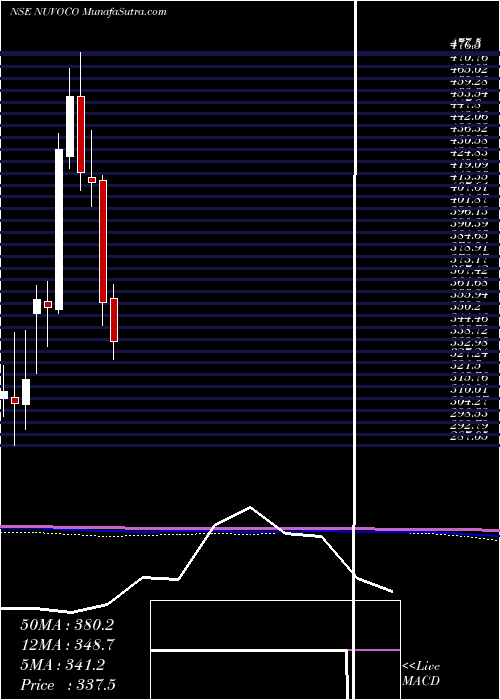Click the NSE NUVOCO MunafaSutra.com title

click(88, 12)
